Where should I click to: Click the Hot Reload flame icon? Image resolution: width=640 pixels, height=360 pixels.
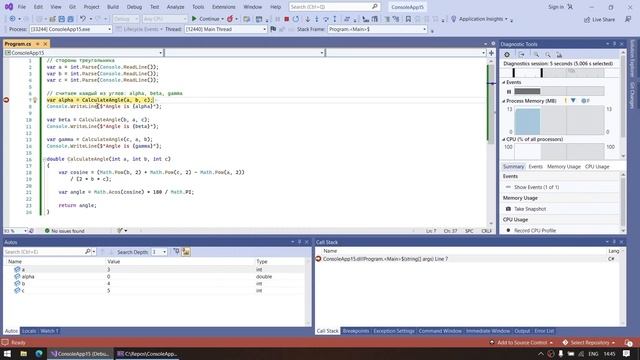click(230, 19)
